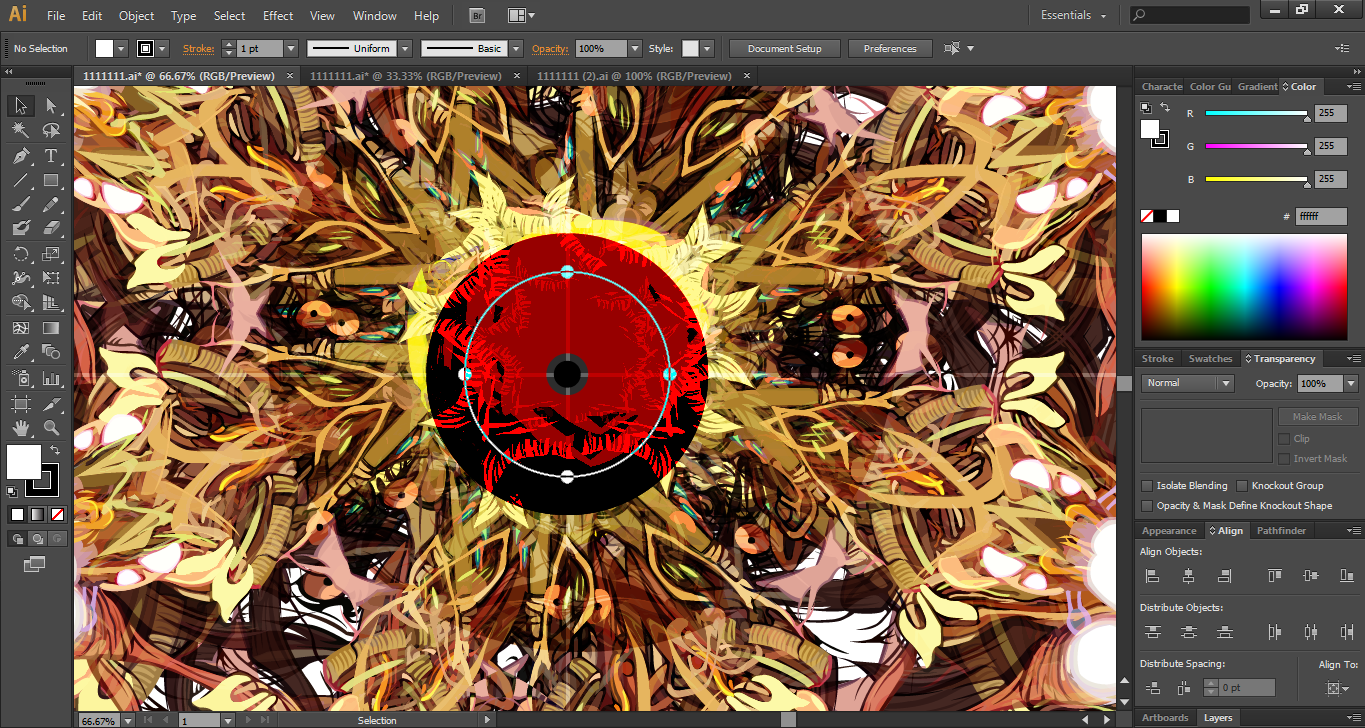
Task: Toggle the Clip checkbox in Transparency panel
Action: pos(1284,439)
